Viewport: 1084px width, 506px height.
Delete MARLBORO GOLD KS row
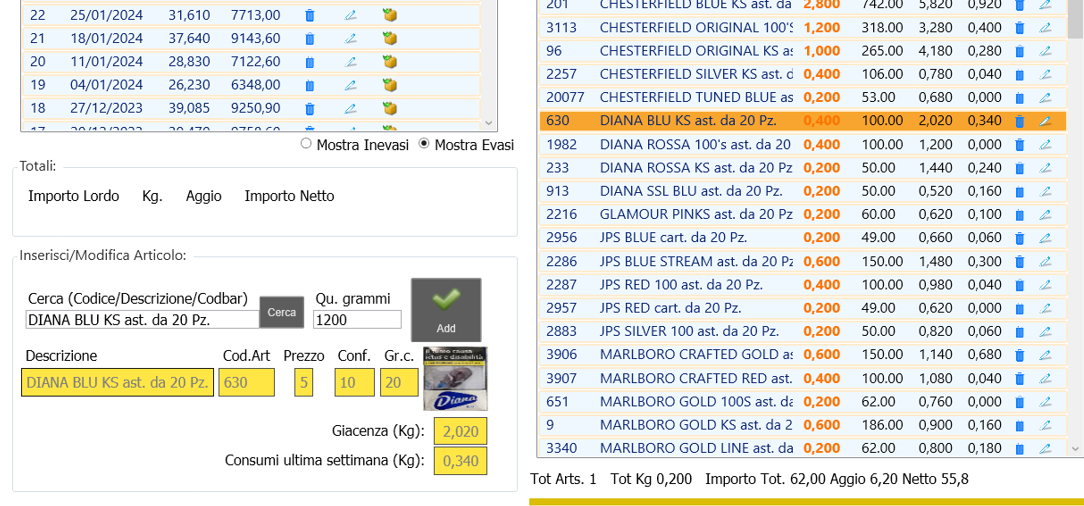[1019, 425]
